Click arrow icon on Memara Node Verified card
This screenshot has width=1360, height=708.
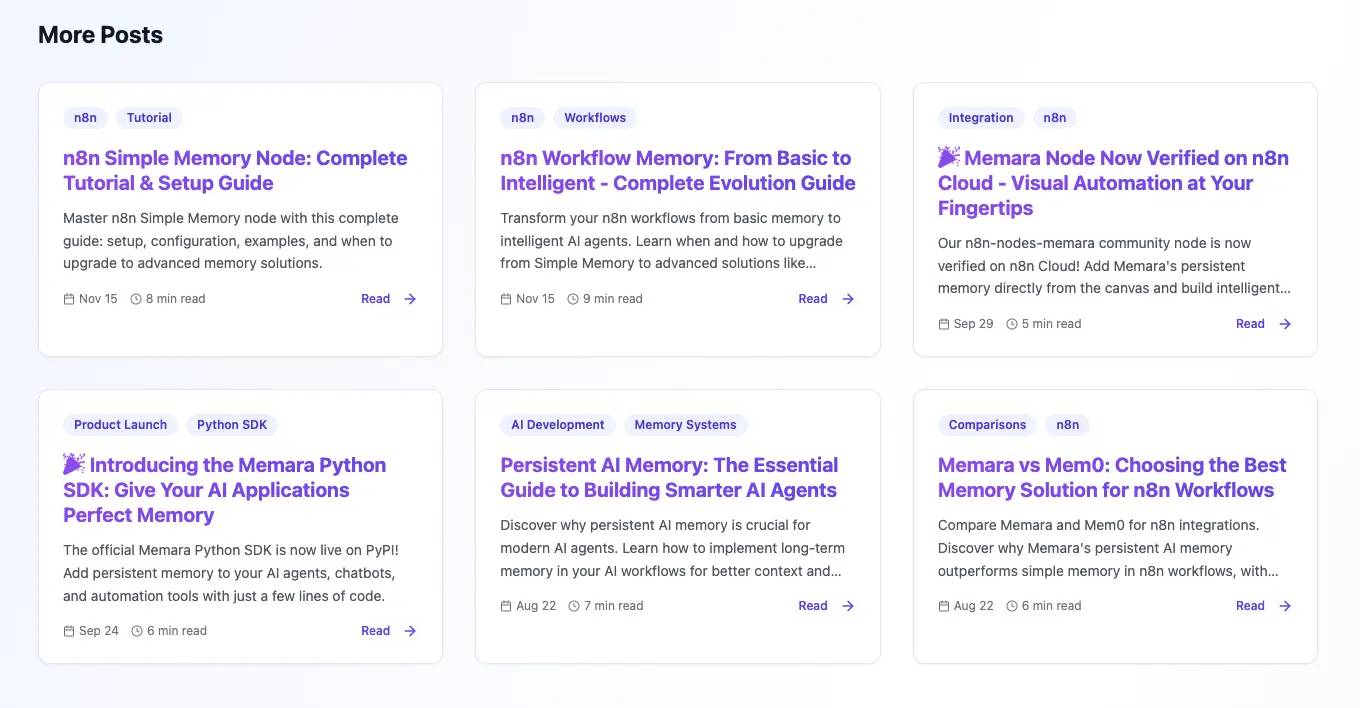click(x=1285, y=324)
